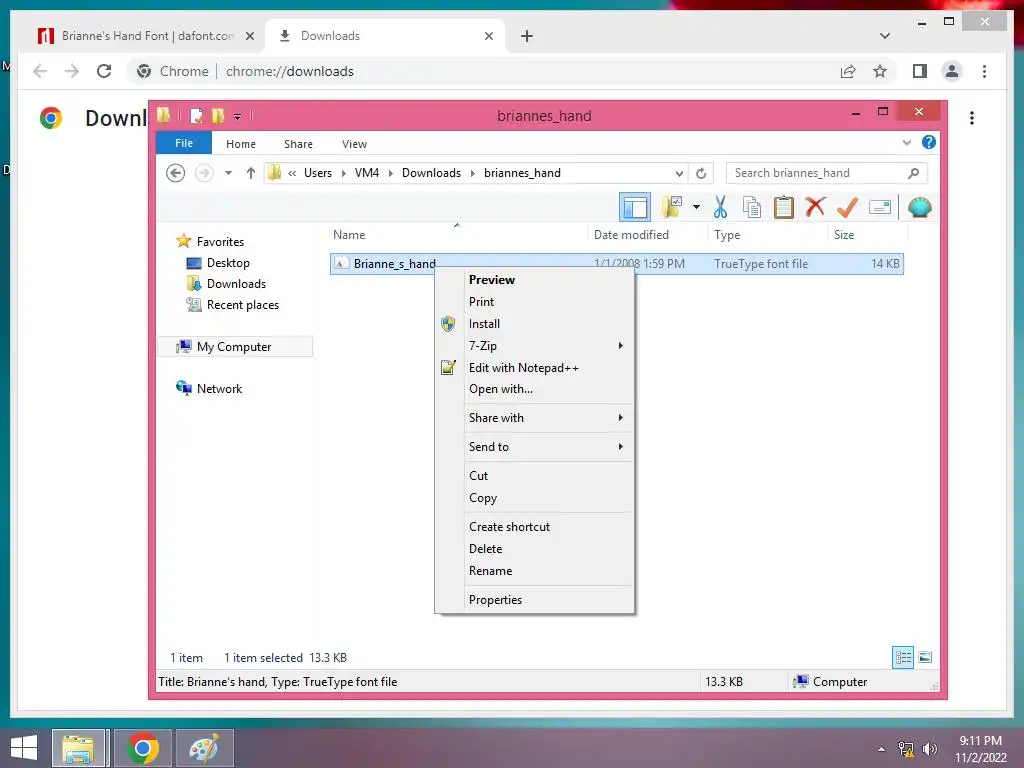The image size is (1024, 768).
Task: Click the folder options icon in toolbar
Action: coord(672,207)
